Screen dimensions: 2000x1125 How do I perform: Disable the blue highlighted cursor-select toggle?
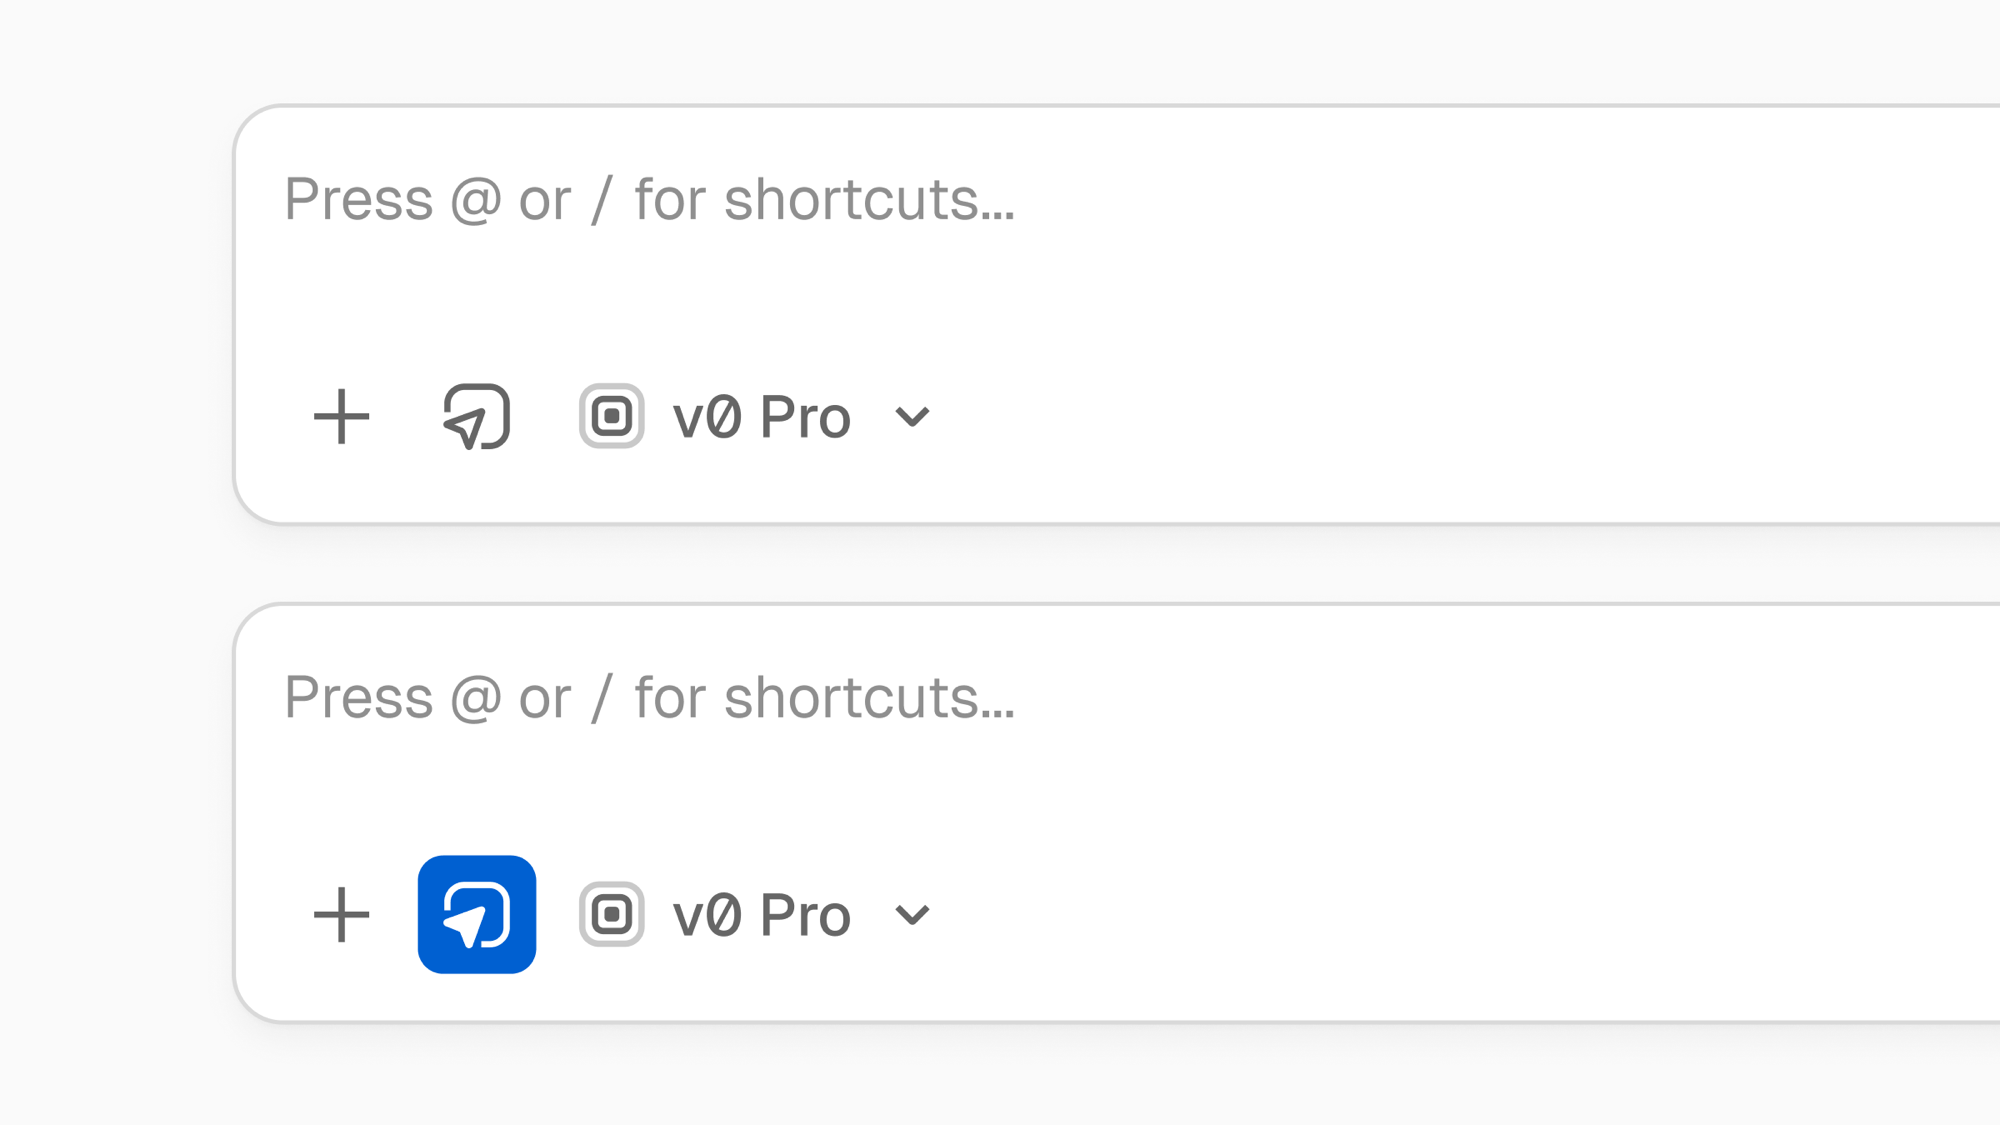coord(477,914)
